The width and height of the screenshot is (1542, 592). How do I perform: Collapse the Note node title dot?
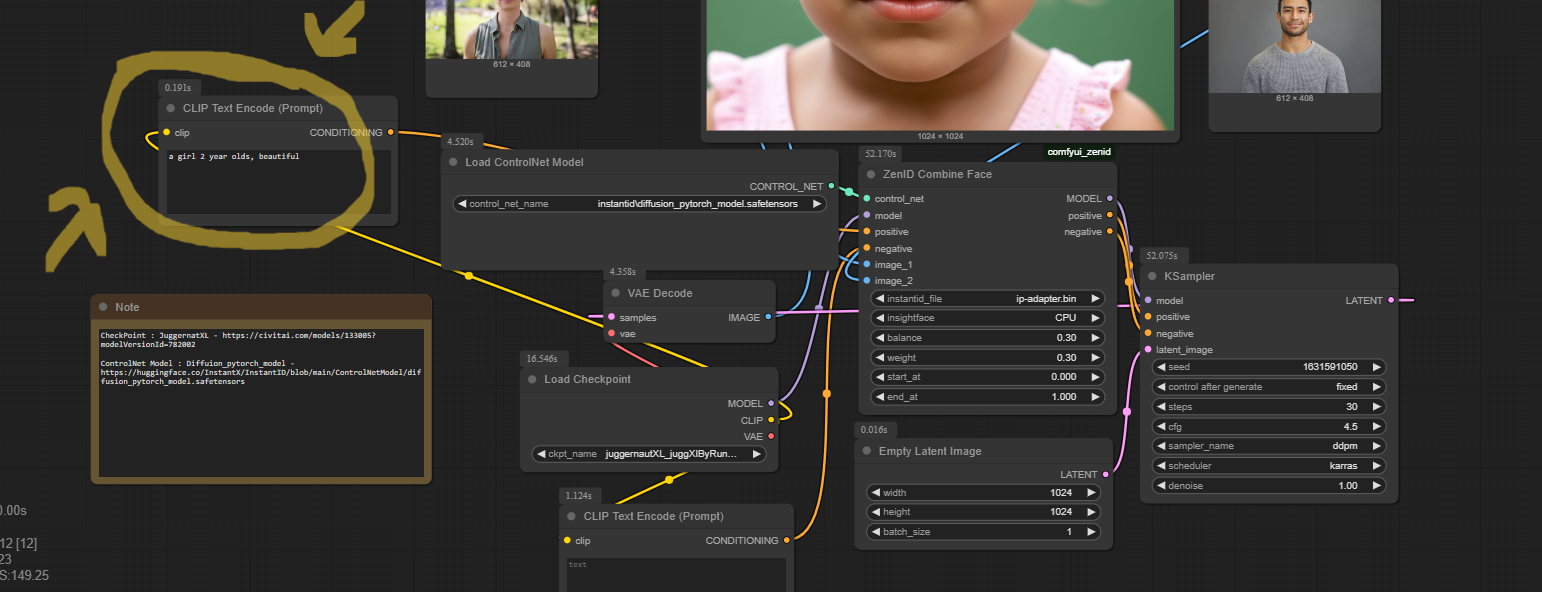103,307
